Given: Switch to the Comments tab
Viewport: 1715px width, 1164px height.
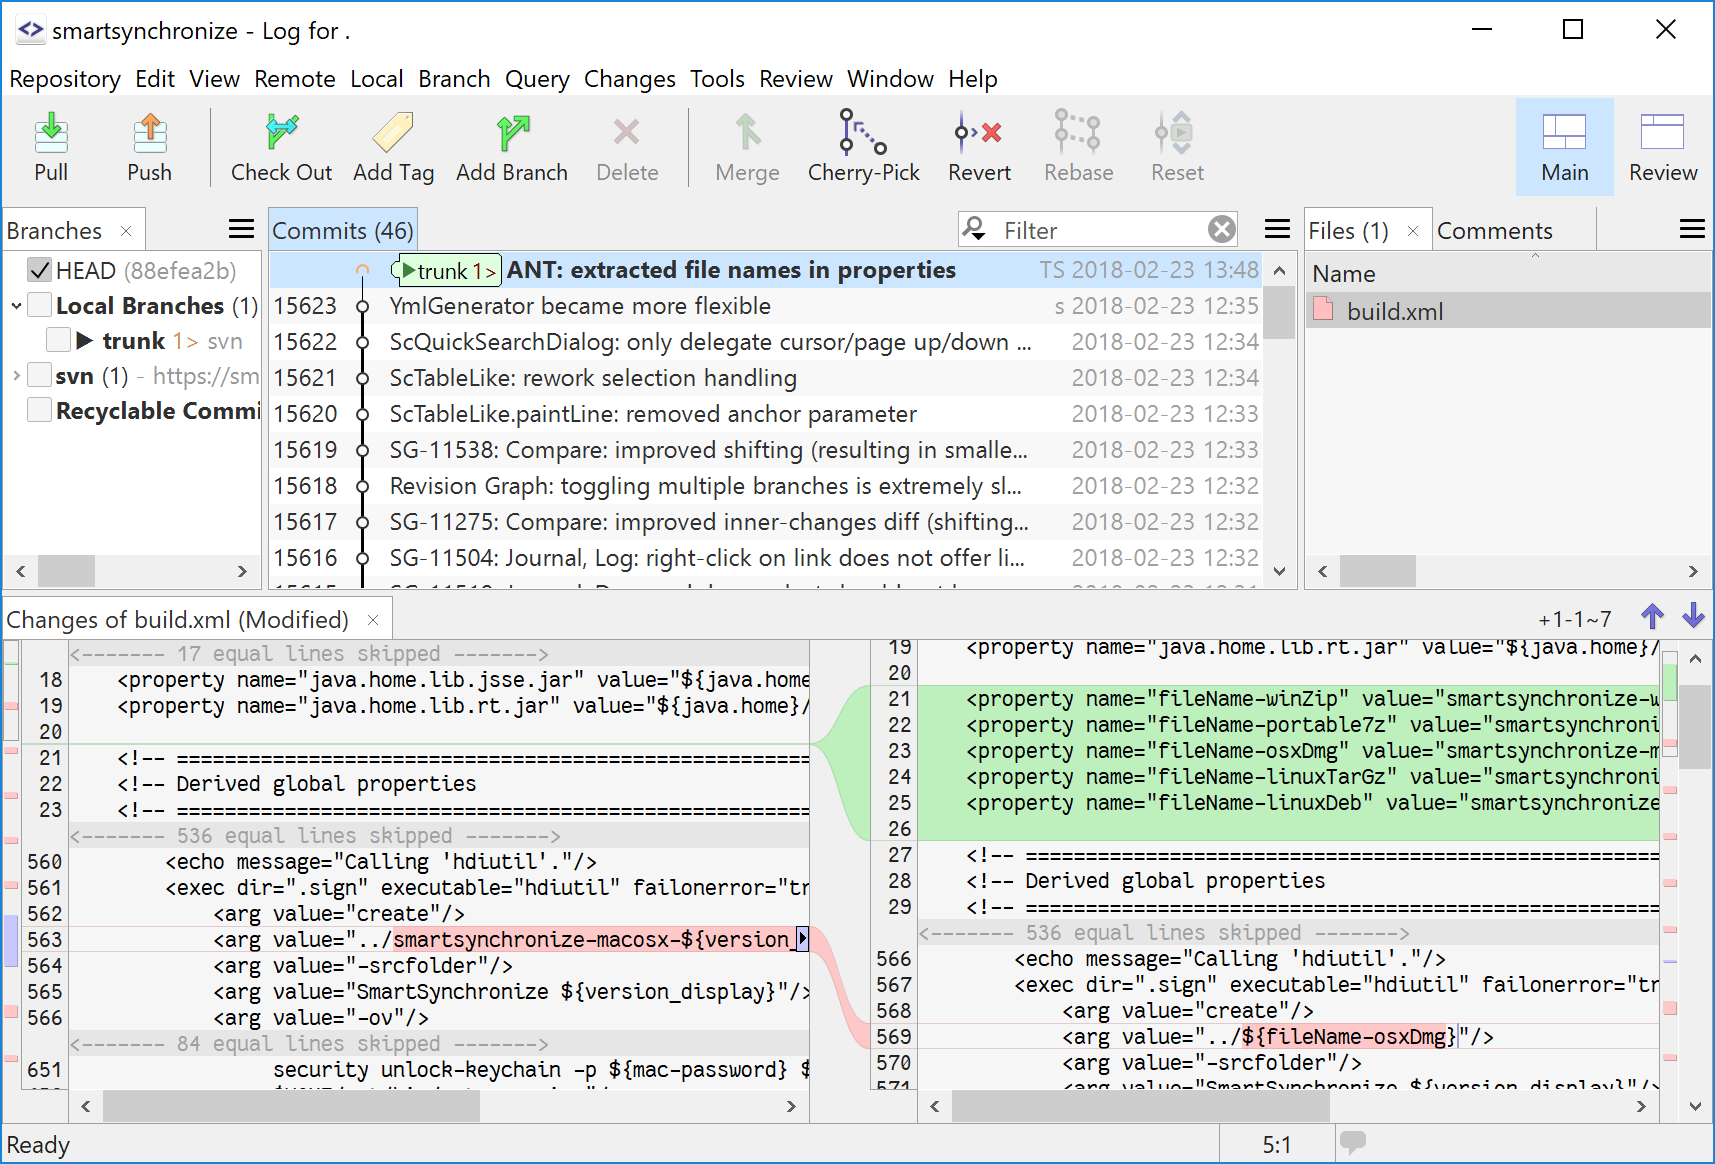Looking at the screenshot, I should tap(1495, 231).
